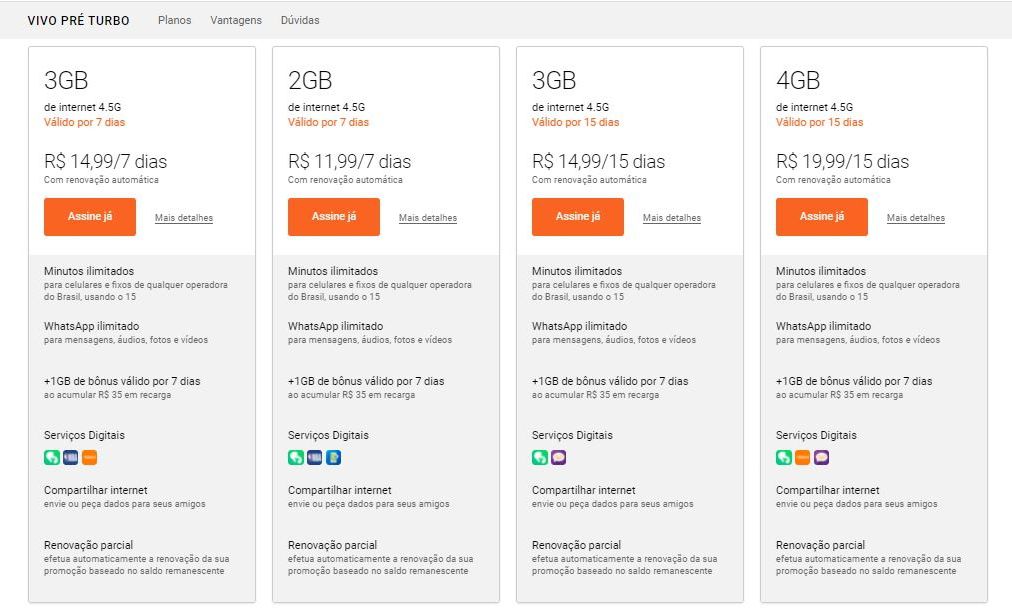The image size is (1012, 609).
Task: Click the R$ 14,99/15 dias price
Action: 598,161
